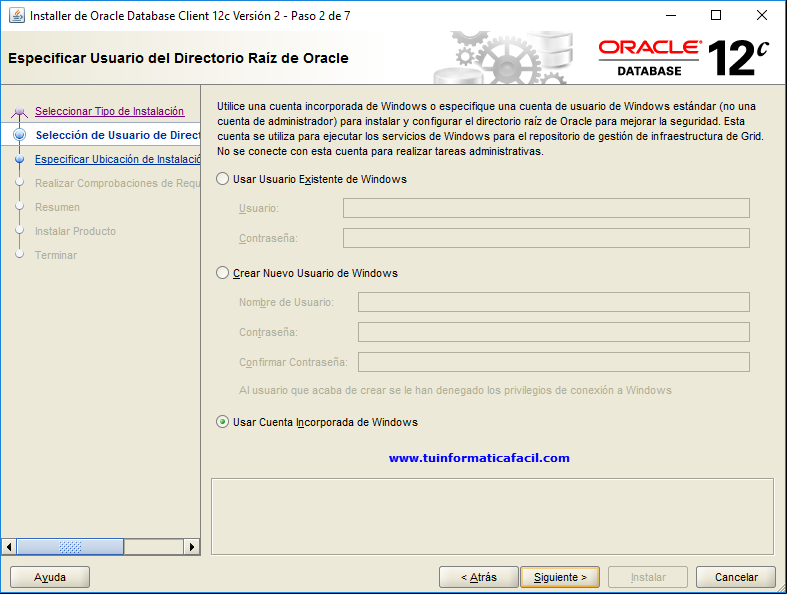Open the Seleccionar Tipo de Instalación step
Viewport: 787px width, 594px height.
[109, 111]
